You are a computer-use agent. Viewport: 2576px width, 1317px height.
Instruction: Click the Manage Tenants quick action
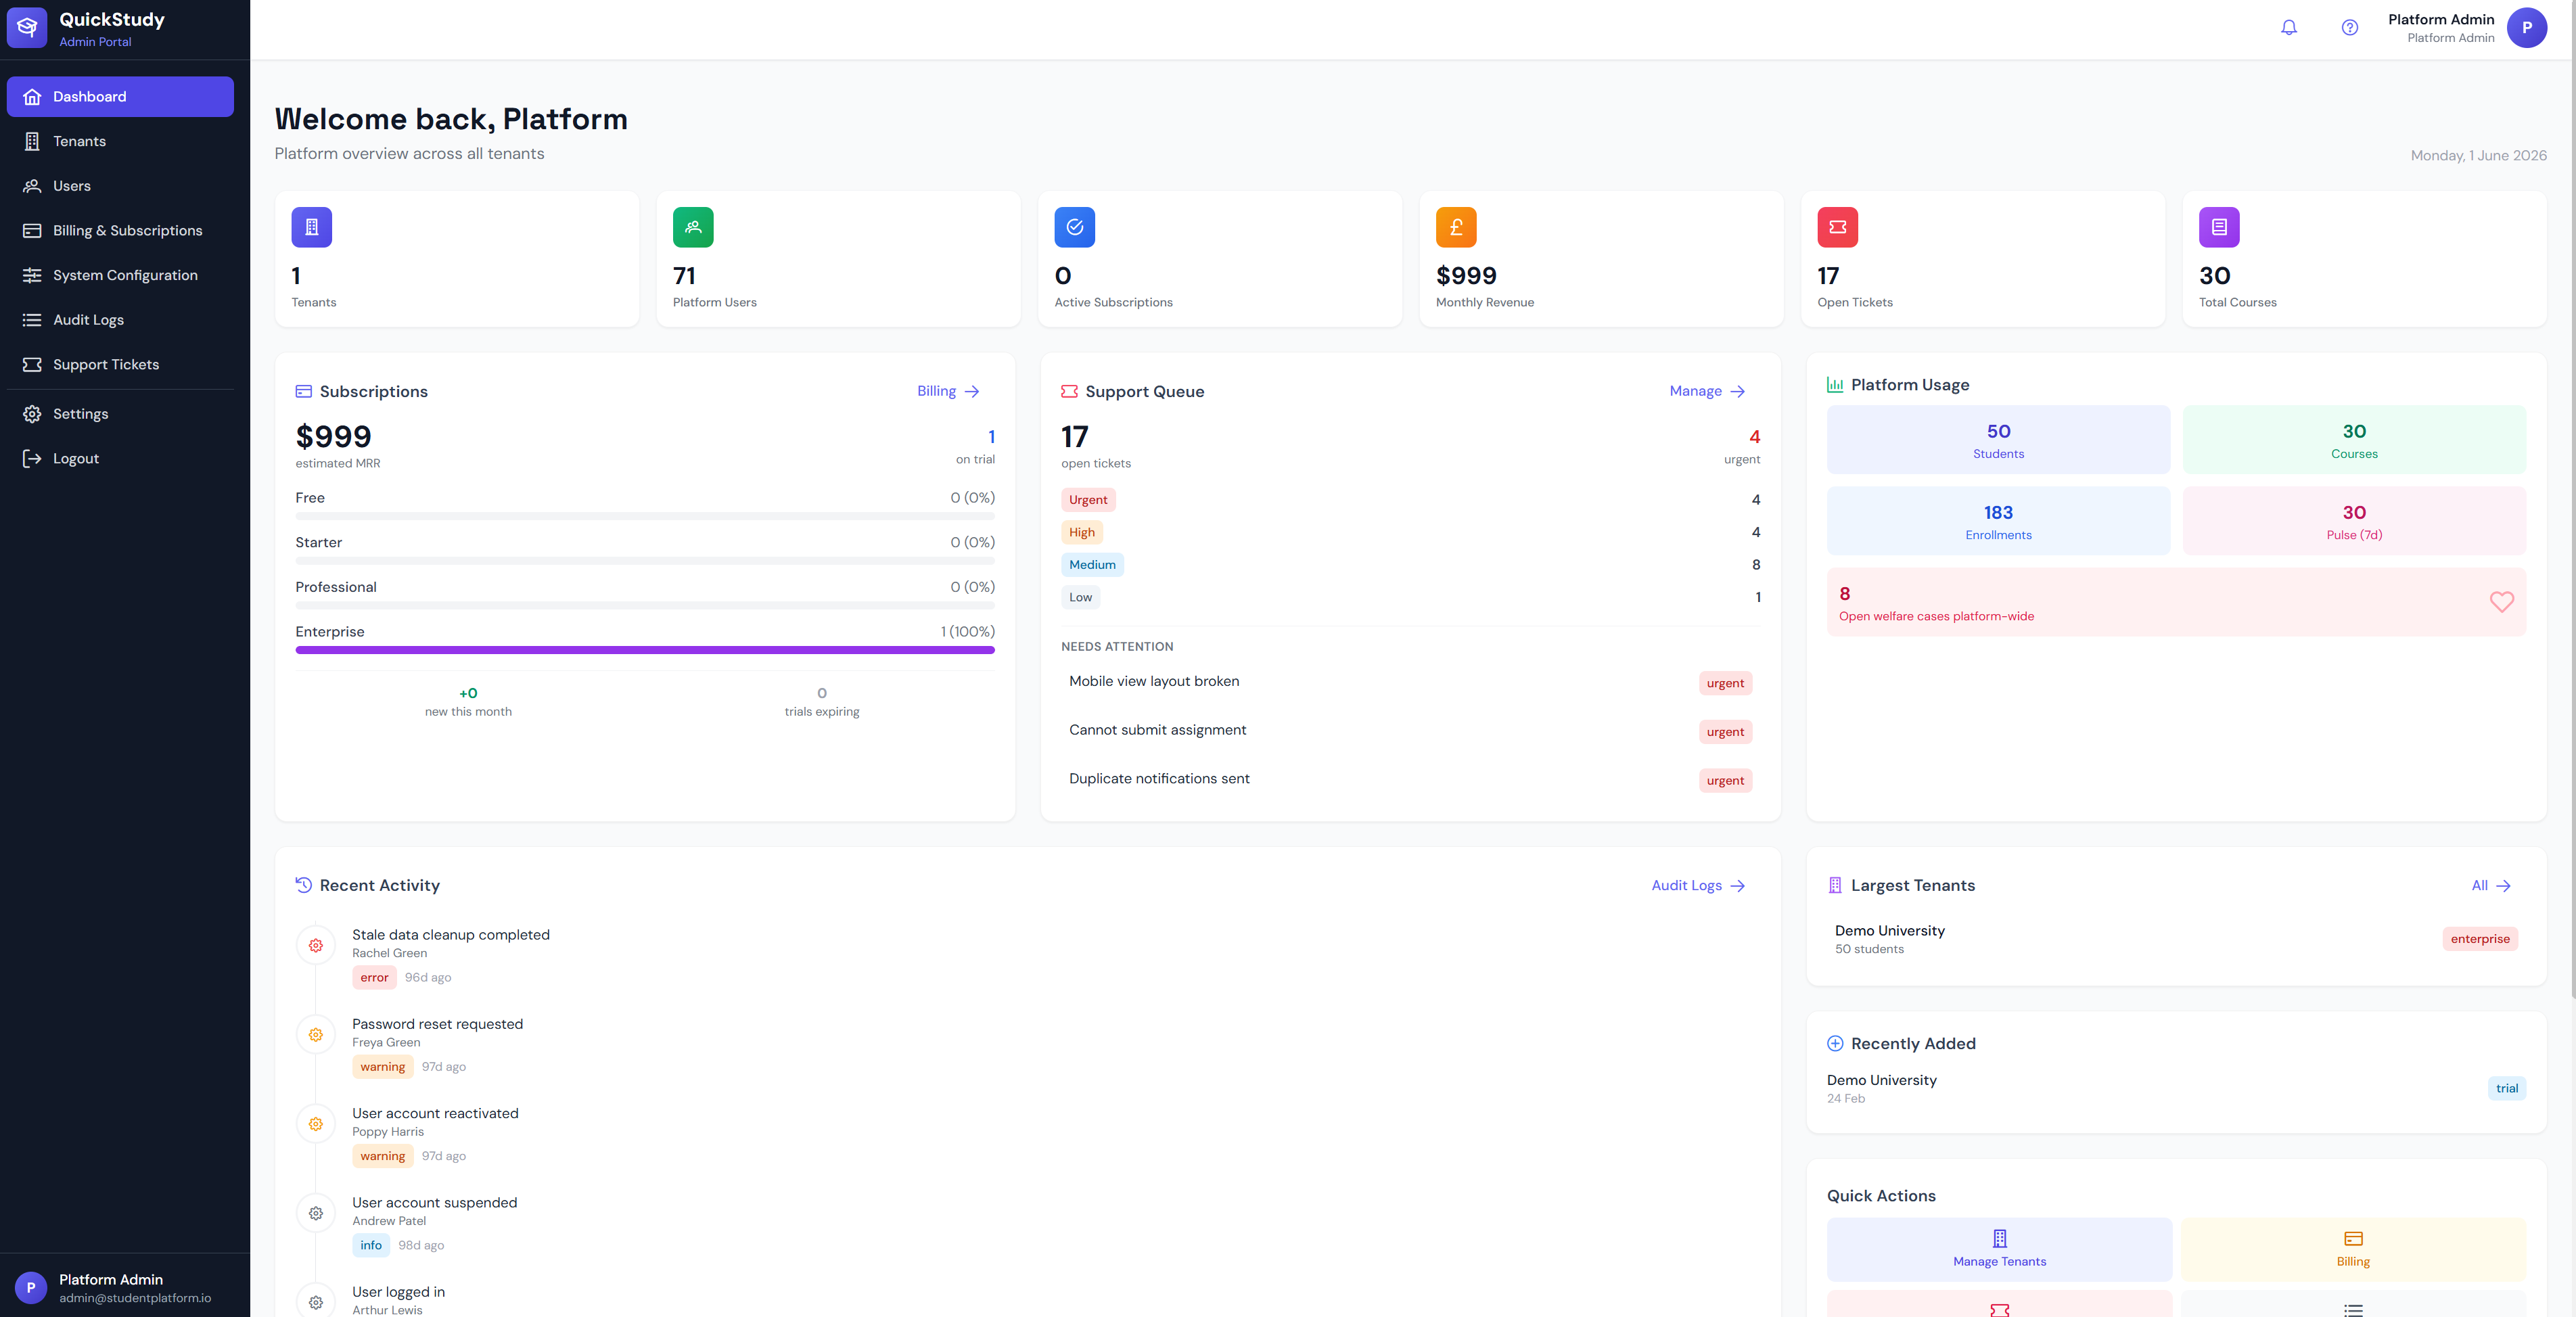click(x=2000, y=1249)
